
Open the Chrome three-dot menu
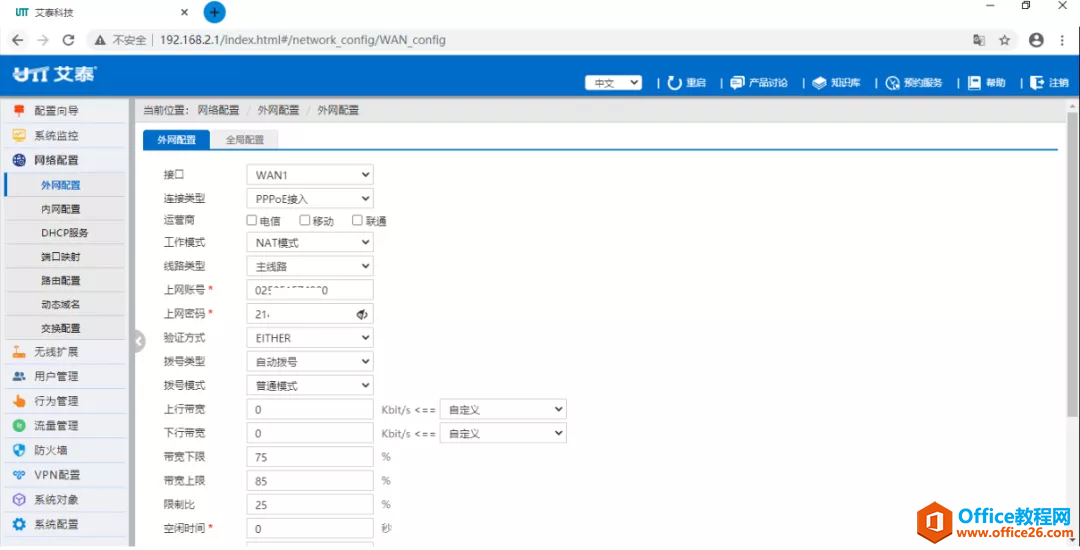click(x=1062, y=40)
